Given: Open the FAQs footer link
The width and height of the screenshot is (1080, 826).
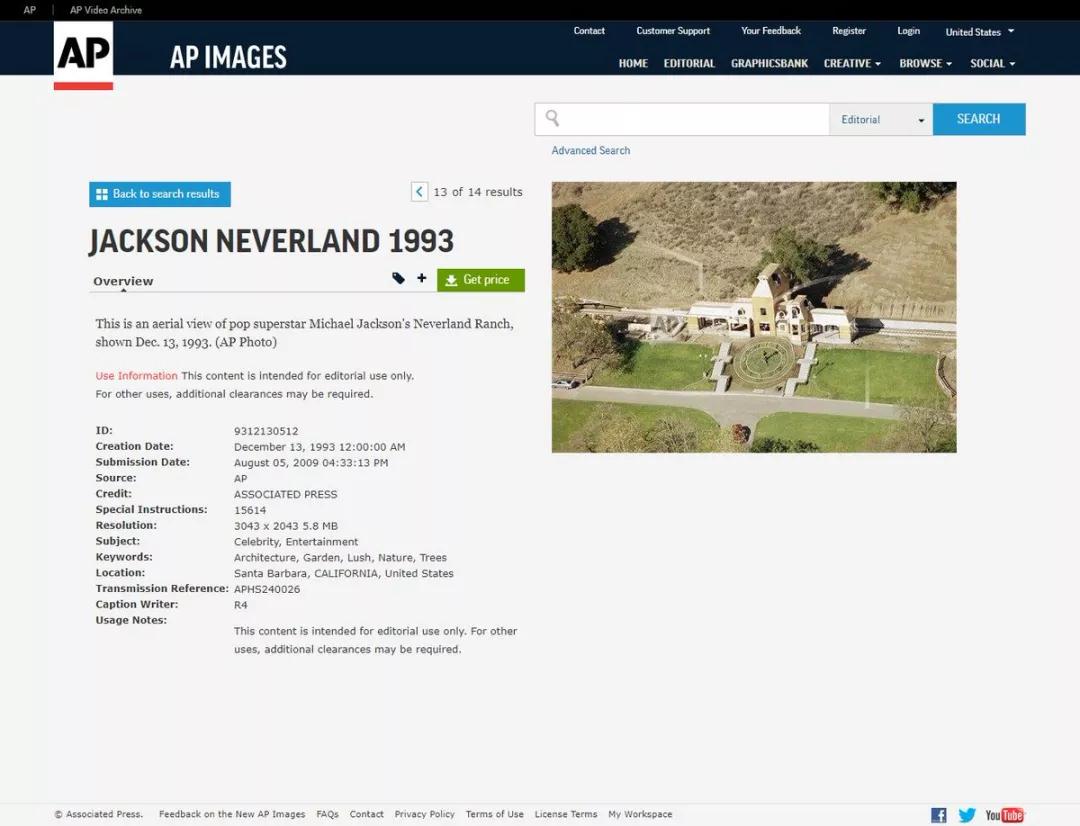Looking at the screenshot, I should coord(327,814).
